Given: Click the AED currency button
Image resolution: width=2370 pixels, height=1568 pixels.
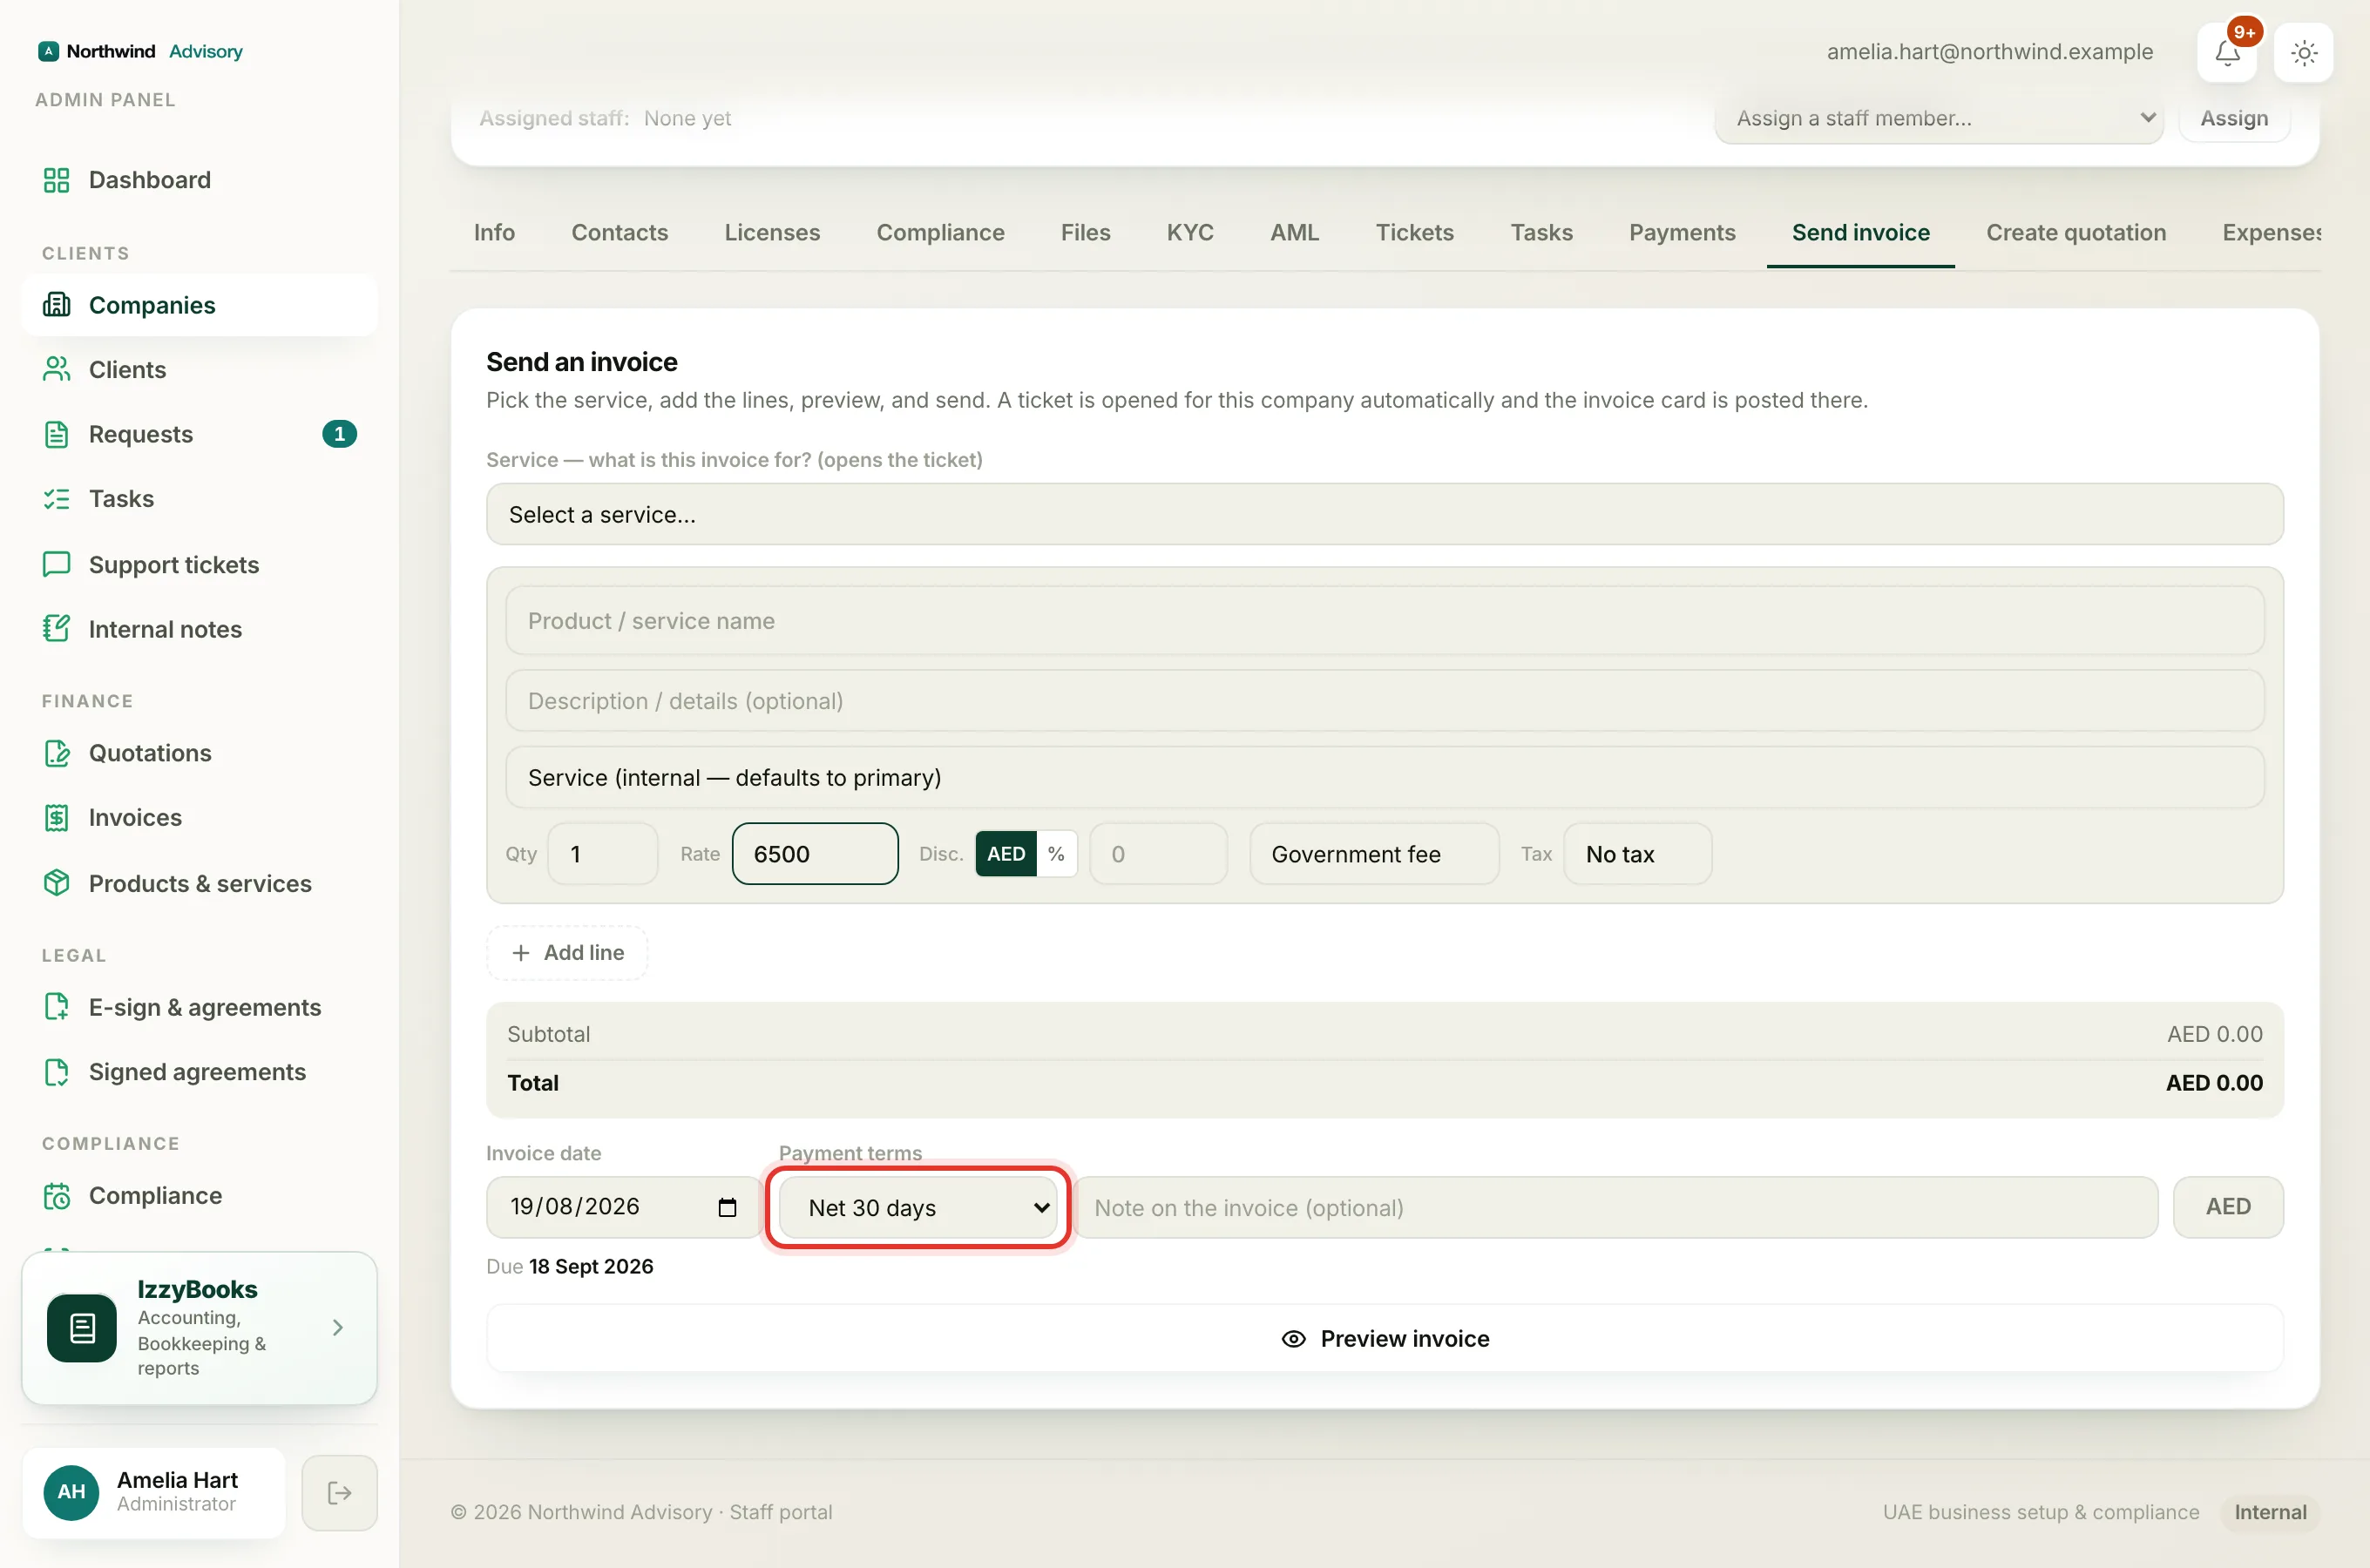Looking at the screenshot, I should click(x=2228, y=1207).
